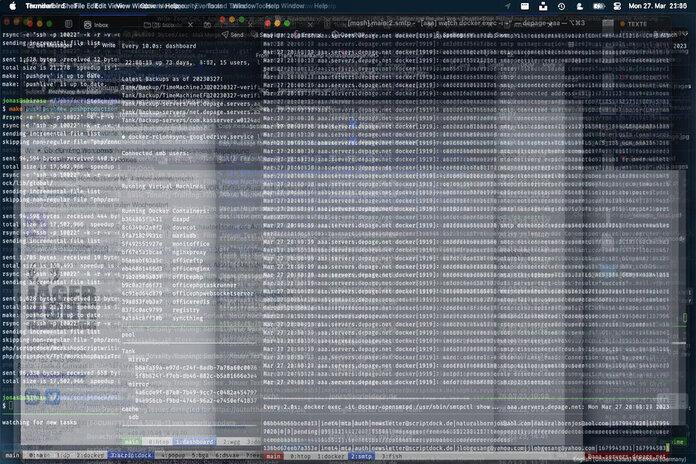
Task: Click the officephptaskrunner container row
Action: coord(179,285)
